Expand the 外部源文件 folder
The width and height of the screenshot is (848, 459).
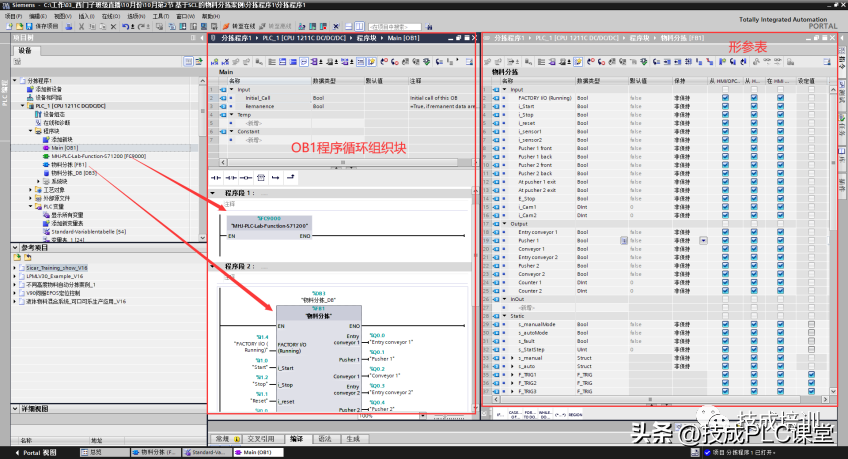click(30, 198)
